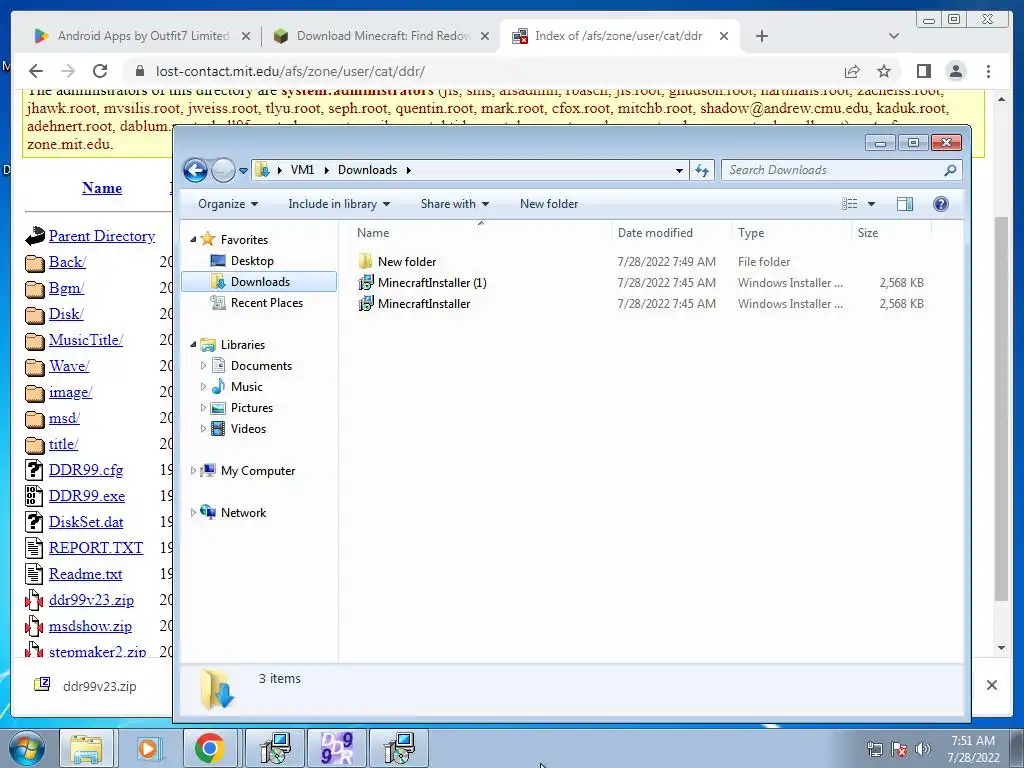Select Desktop in Favorites

coord(252,261)
